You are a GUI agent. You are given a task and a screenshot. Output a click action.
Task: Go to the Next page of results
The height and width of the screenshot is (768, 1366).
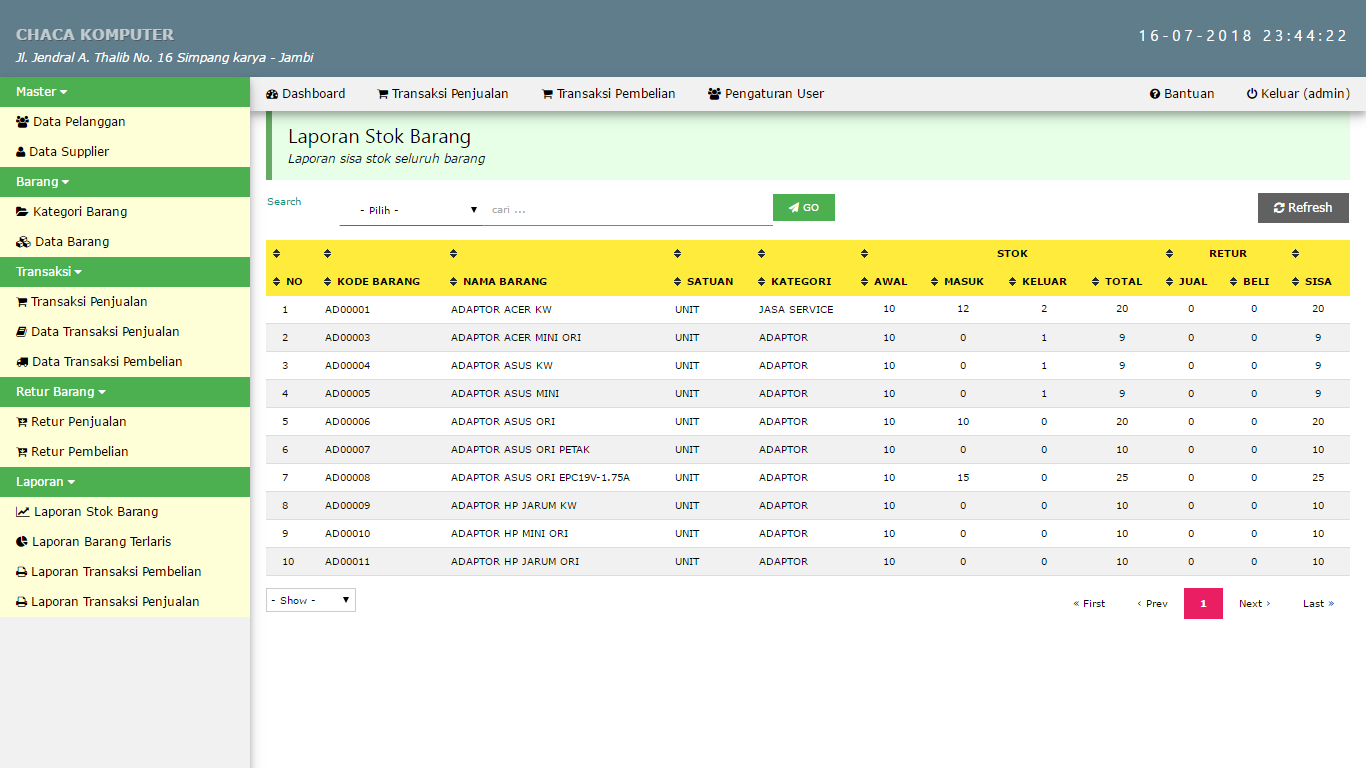tap(1254, 604)
